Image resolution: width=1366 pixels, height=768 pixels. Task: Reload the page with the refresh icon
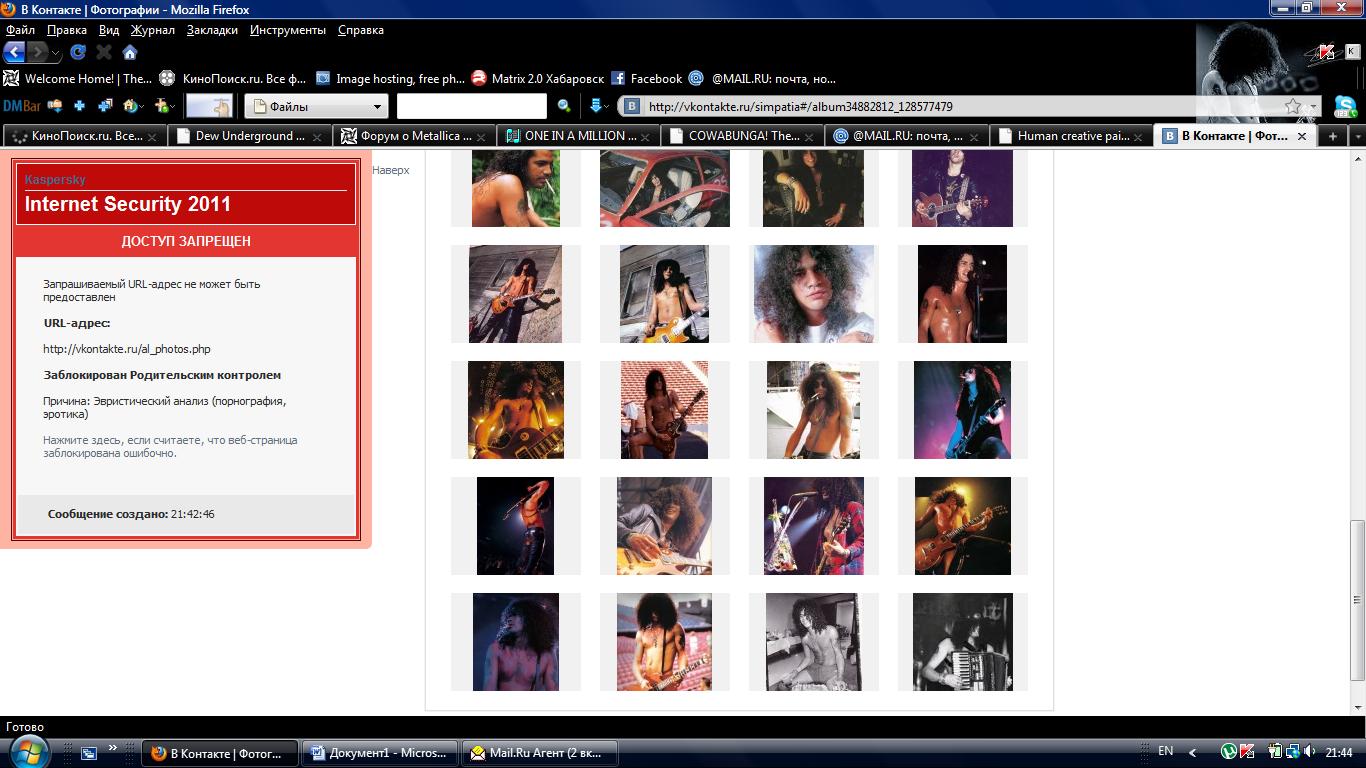click(78, 52)
